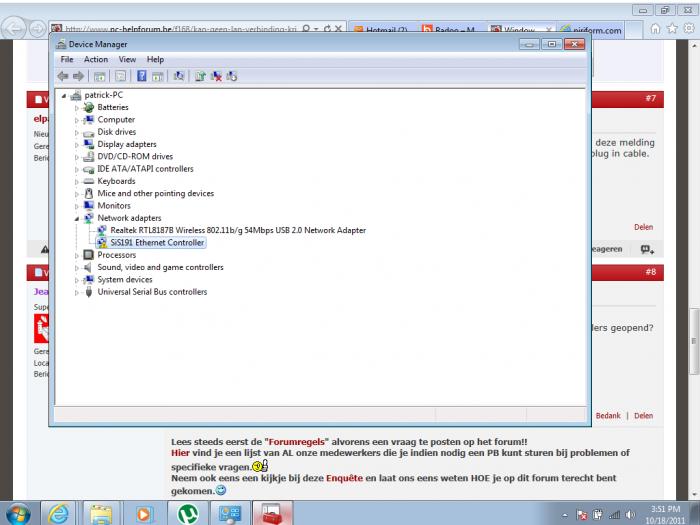Click the Enquête link

tap(344, 478)
